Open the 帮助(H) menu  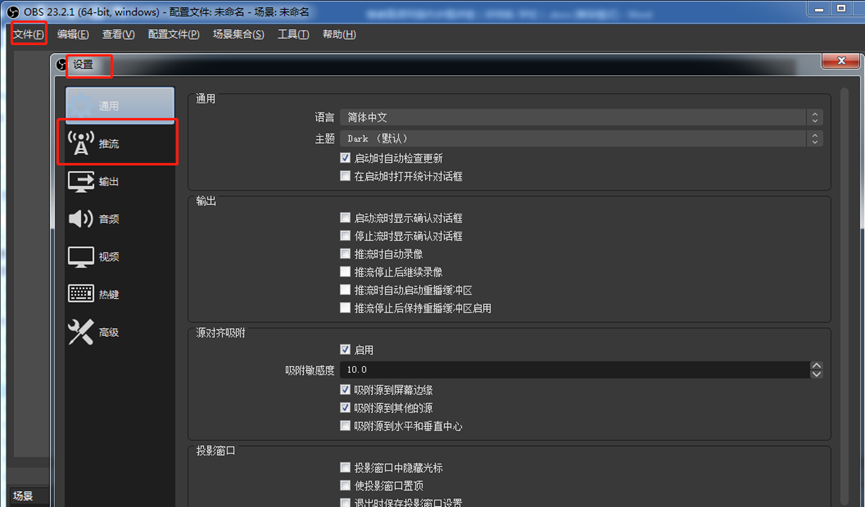tap(339, 34)
